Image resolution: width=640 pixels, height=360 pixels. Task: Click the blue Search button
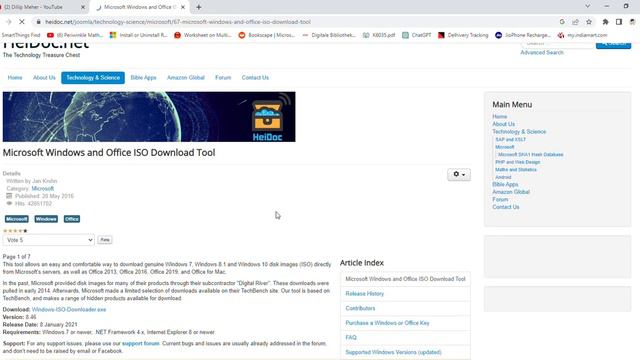[x=613, y=43]
